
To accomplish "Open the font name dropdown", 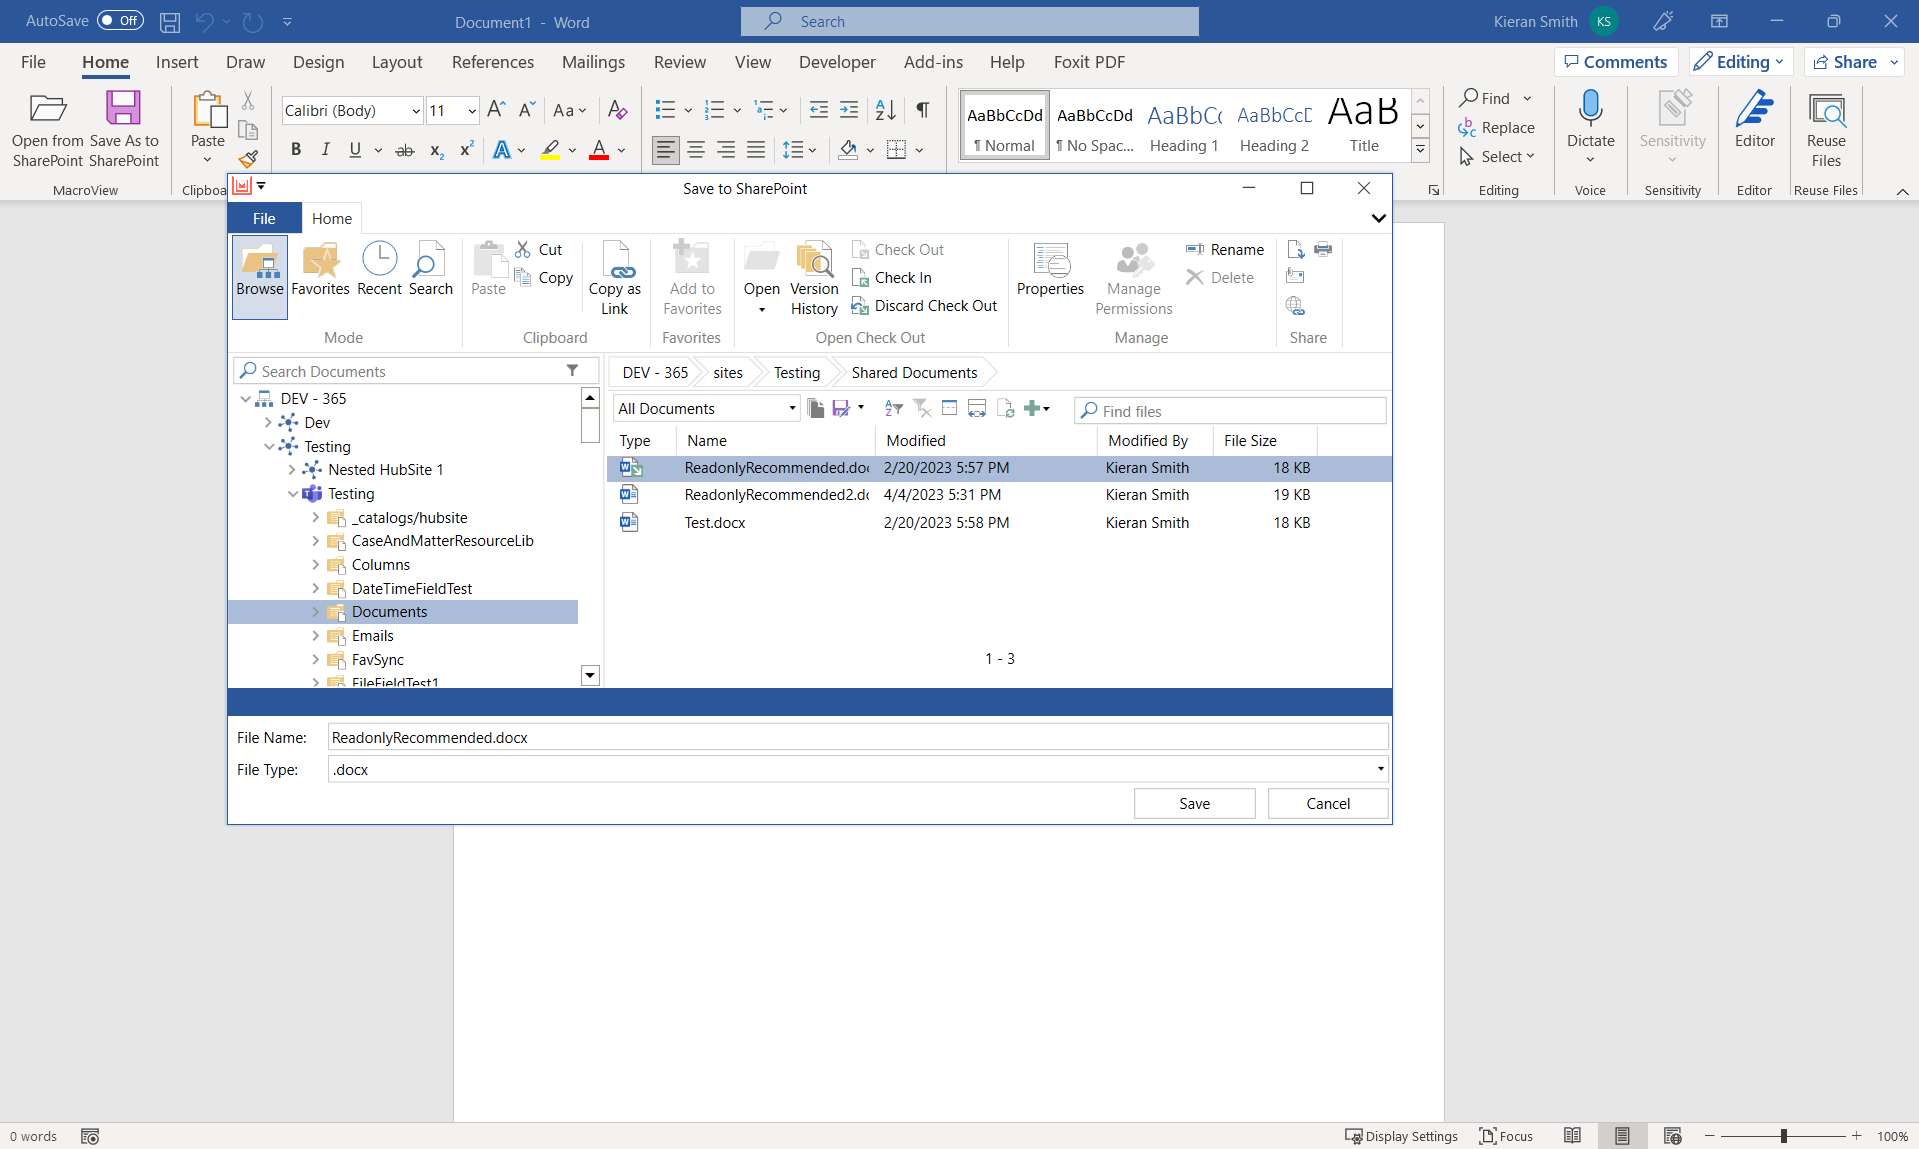I will pyautogui.click(x=416, y=111).
